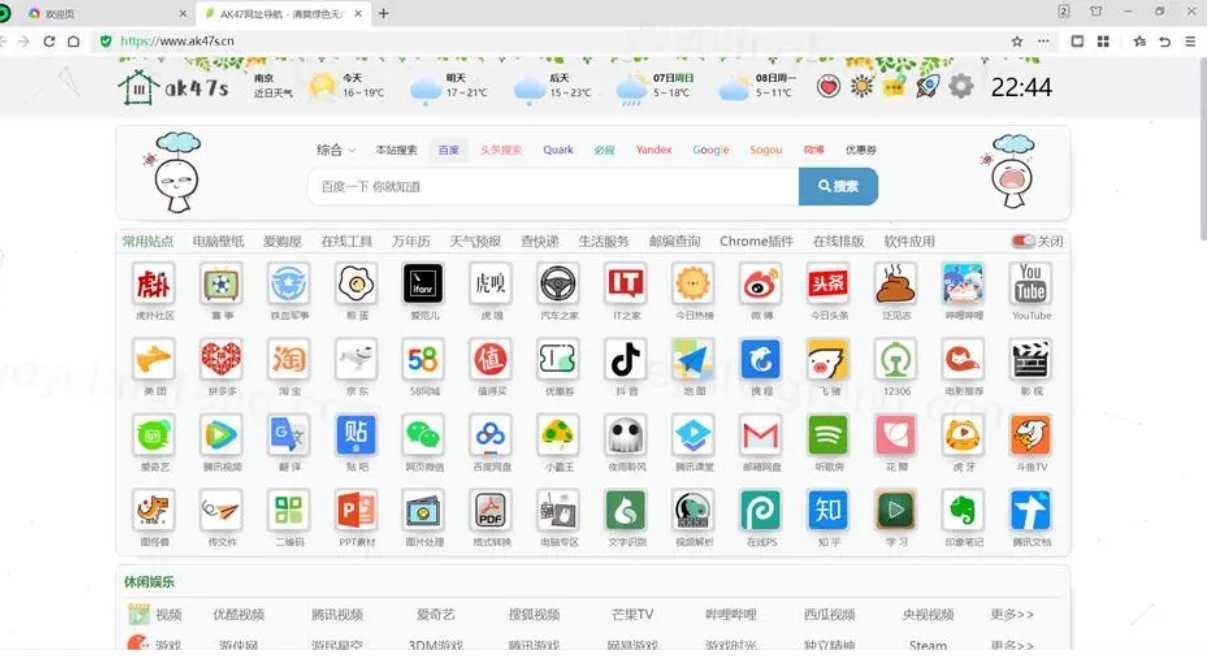Image resolution: width=1208 pixels, height=662 pixels.
Task: Select the 百度 search engine tab
Action: (449, 150)
